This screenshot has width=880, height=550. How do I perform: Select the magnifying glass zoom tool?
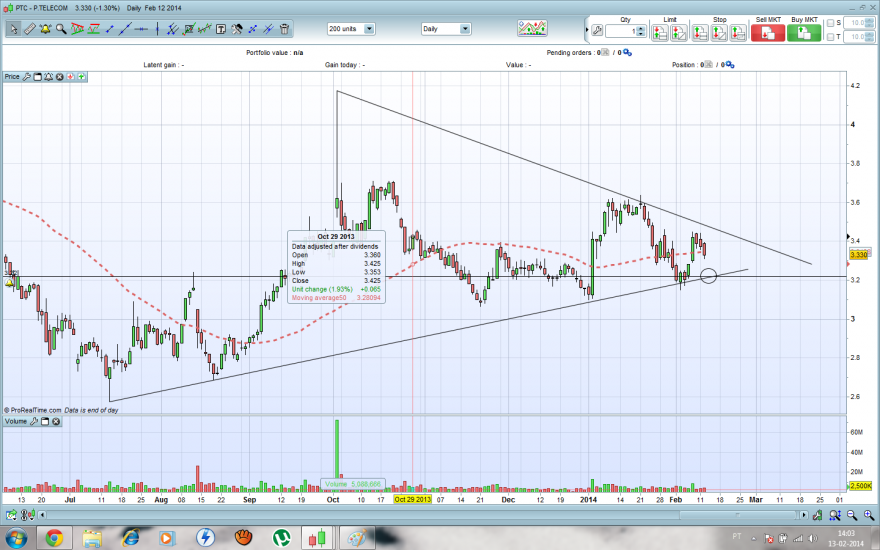click(61, 29)
